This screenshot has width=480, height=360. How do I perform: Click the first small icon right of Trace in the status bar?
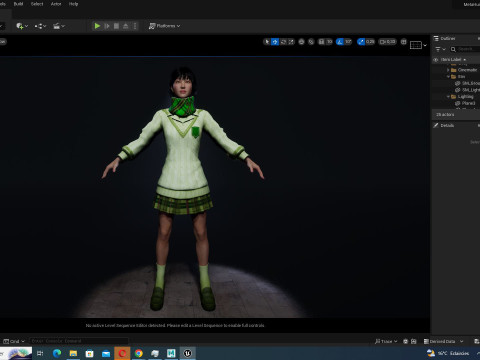406,341
